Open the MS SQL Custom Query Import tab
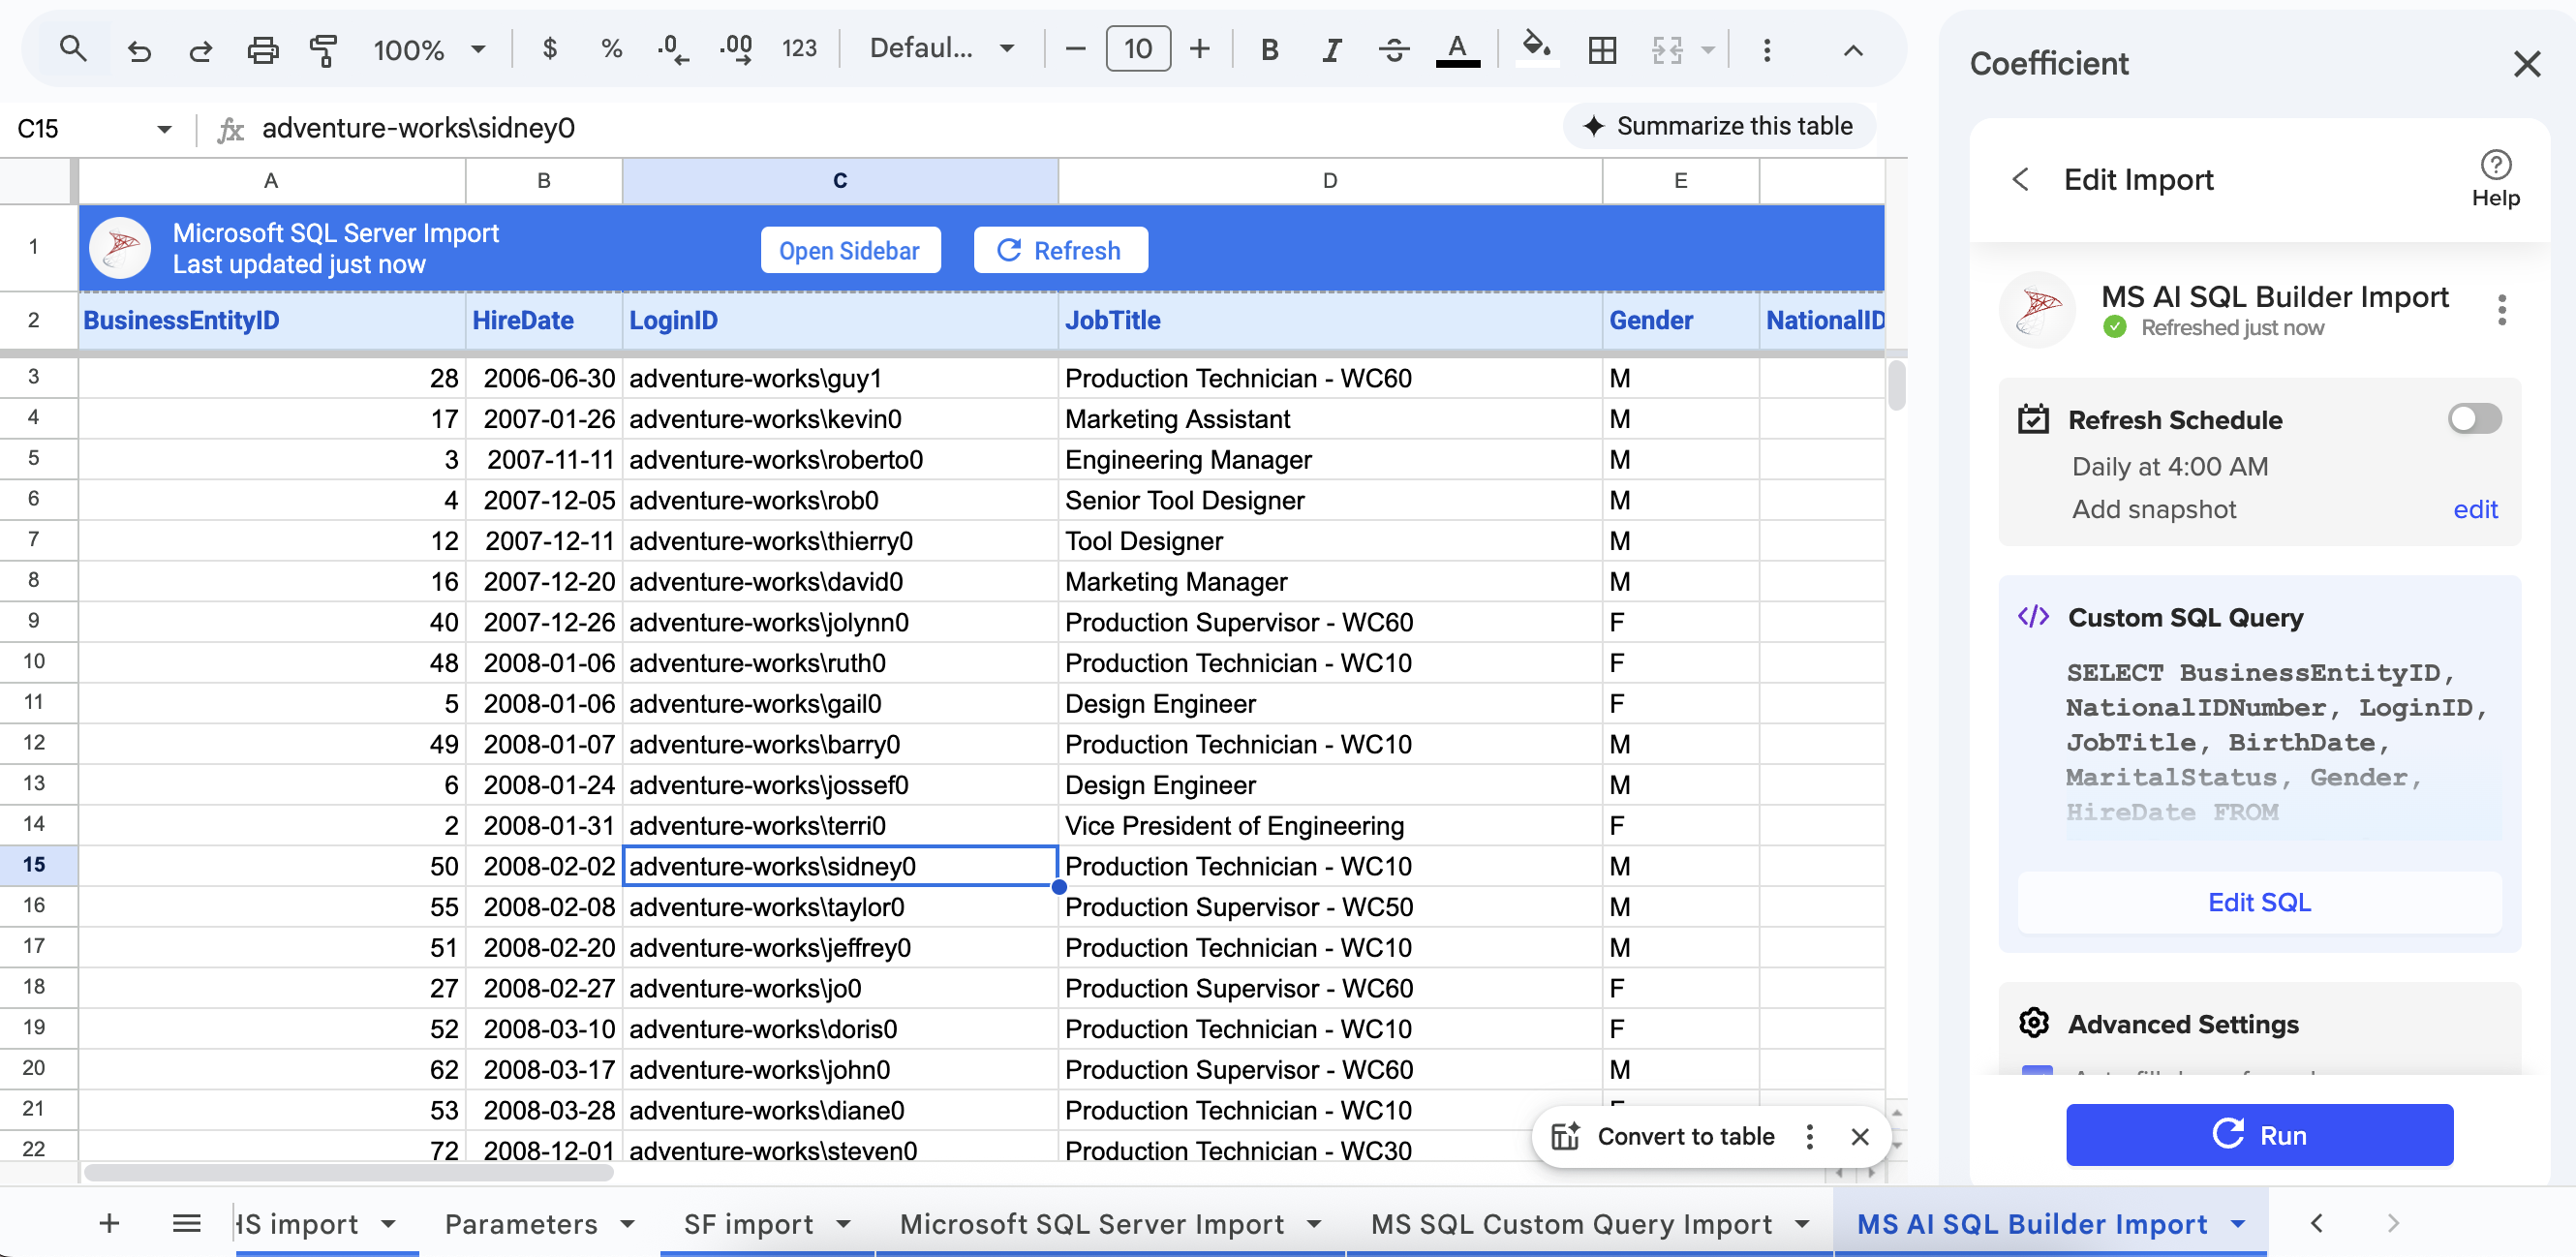2576x1257 pixels. coord(1571,1223)
